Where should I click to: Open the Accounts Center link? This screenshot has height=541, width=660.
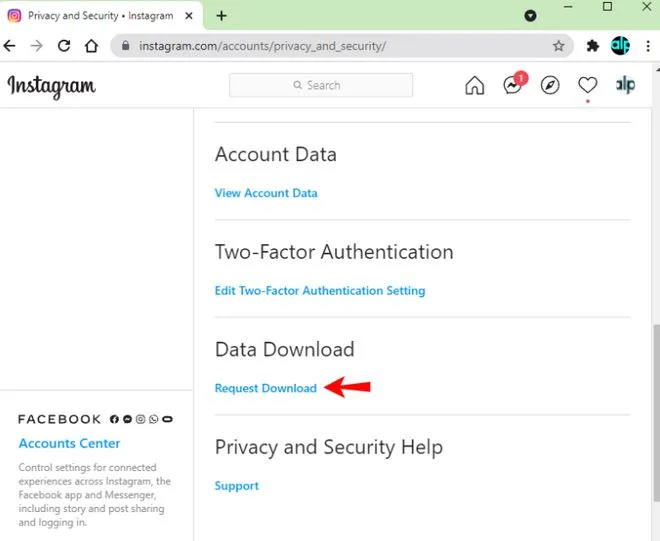69,443
